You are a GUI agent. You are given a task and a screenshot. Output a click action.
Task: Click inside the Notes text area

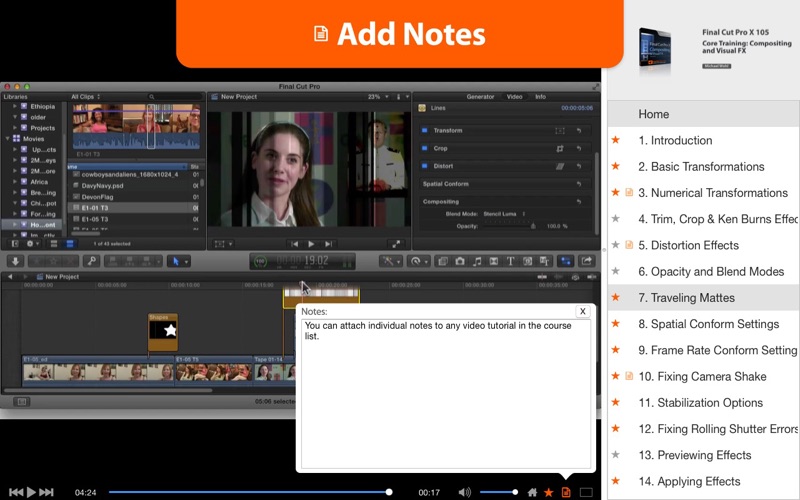click(x=445, y=393)
